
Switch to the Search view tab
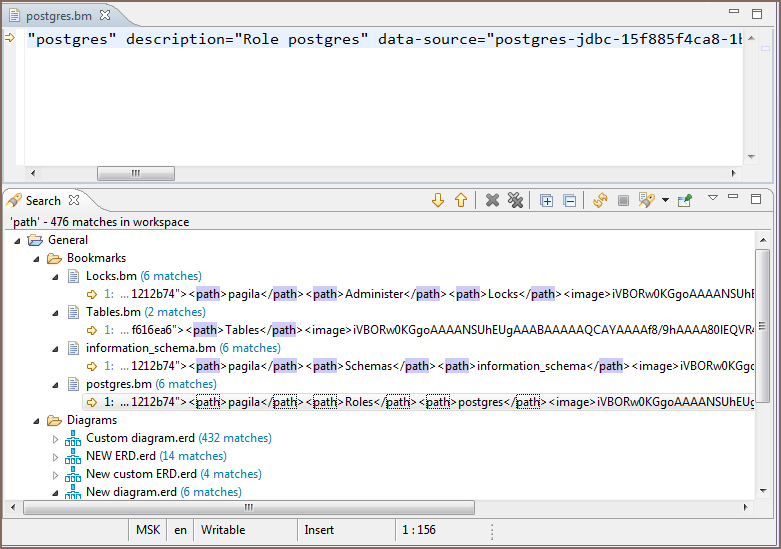(x=43, y=201)
